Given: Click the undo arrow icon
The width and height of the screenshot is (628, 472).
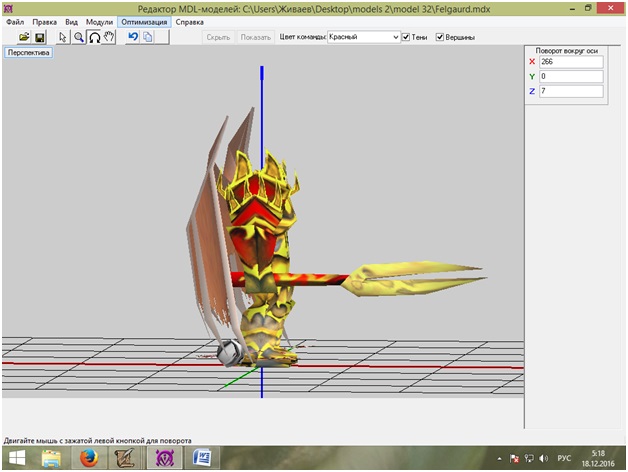Looking at the screenshot, I should (x=132, y=37).
